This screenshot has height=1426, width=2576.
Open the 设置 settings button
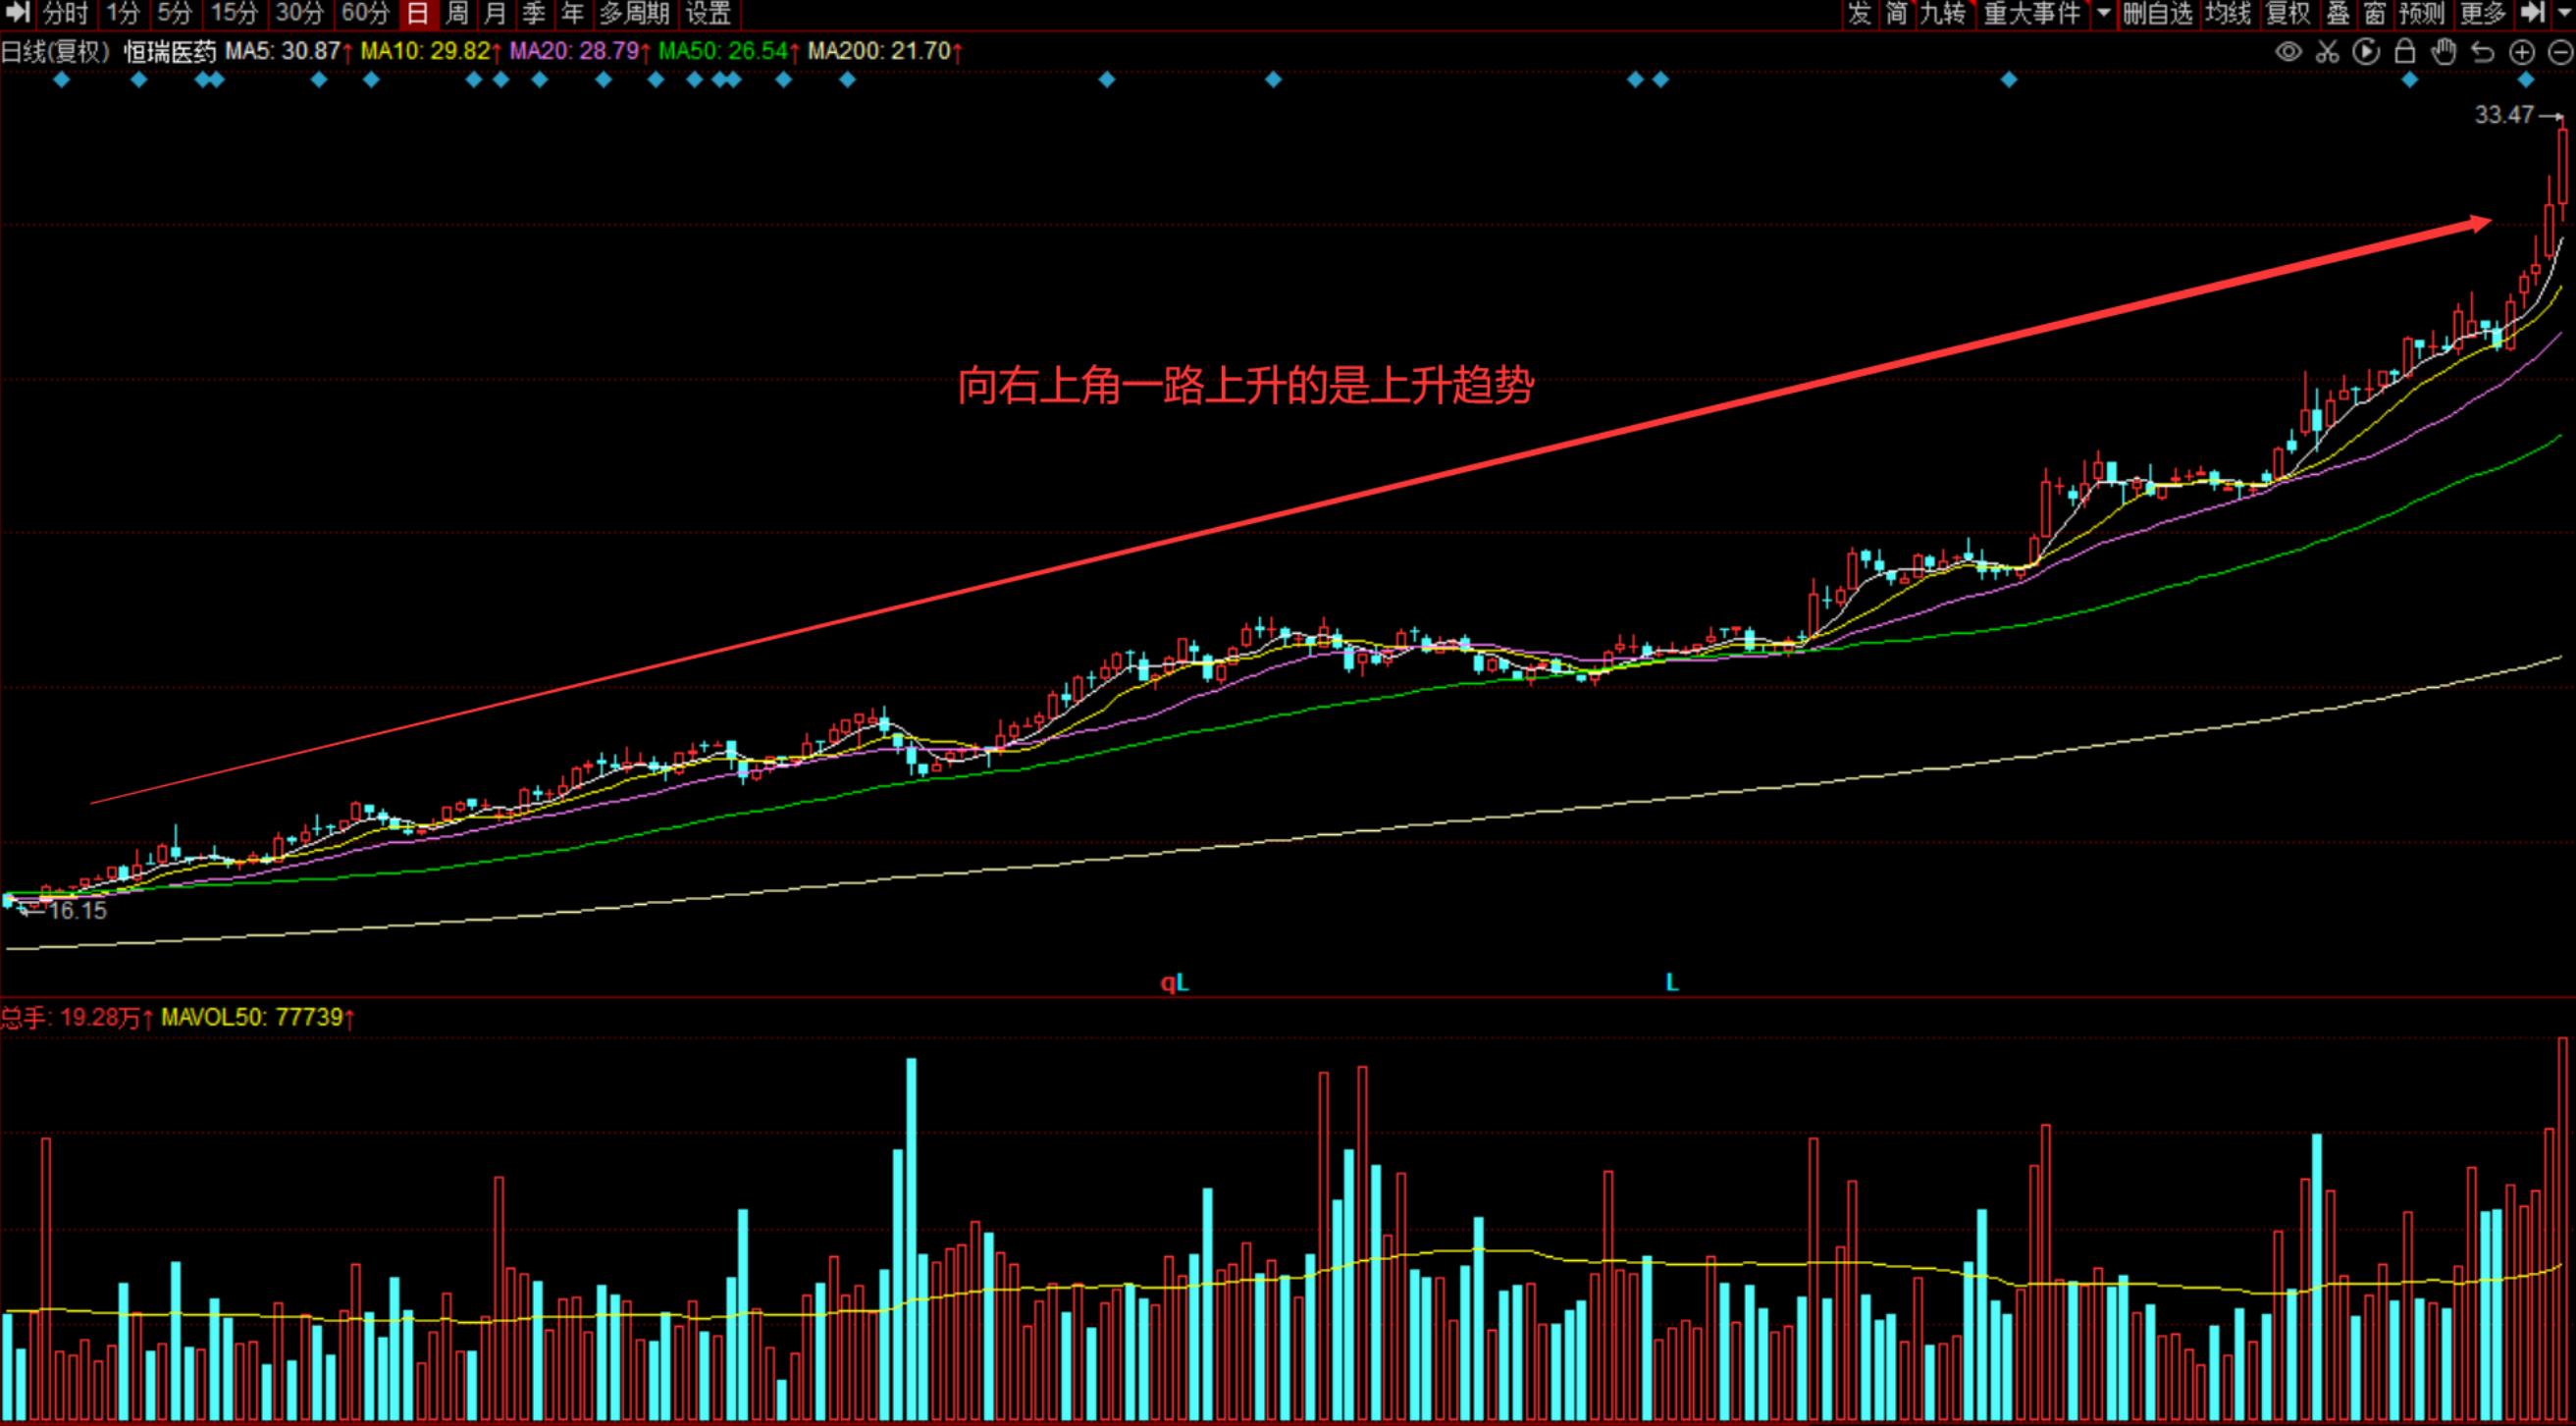[x=708, y=13]
